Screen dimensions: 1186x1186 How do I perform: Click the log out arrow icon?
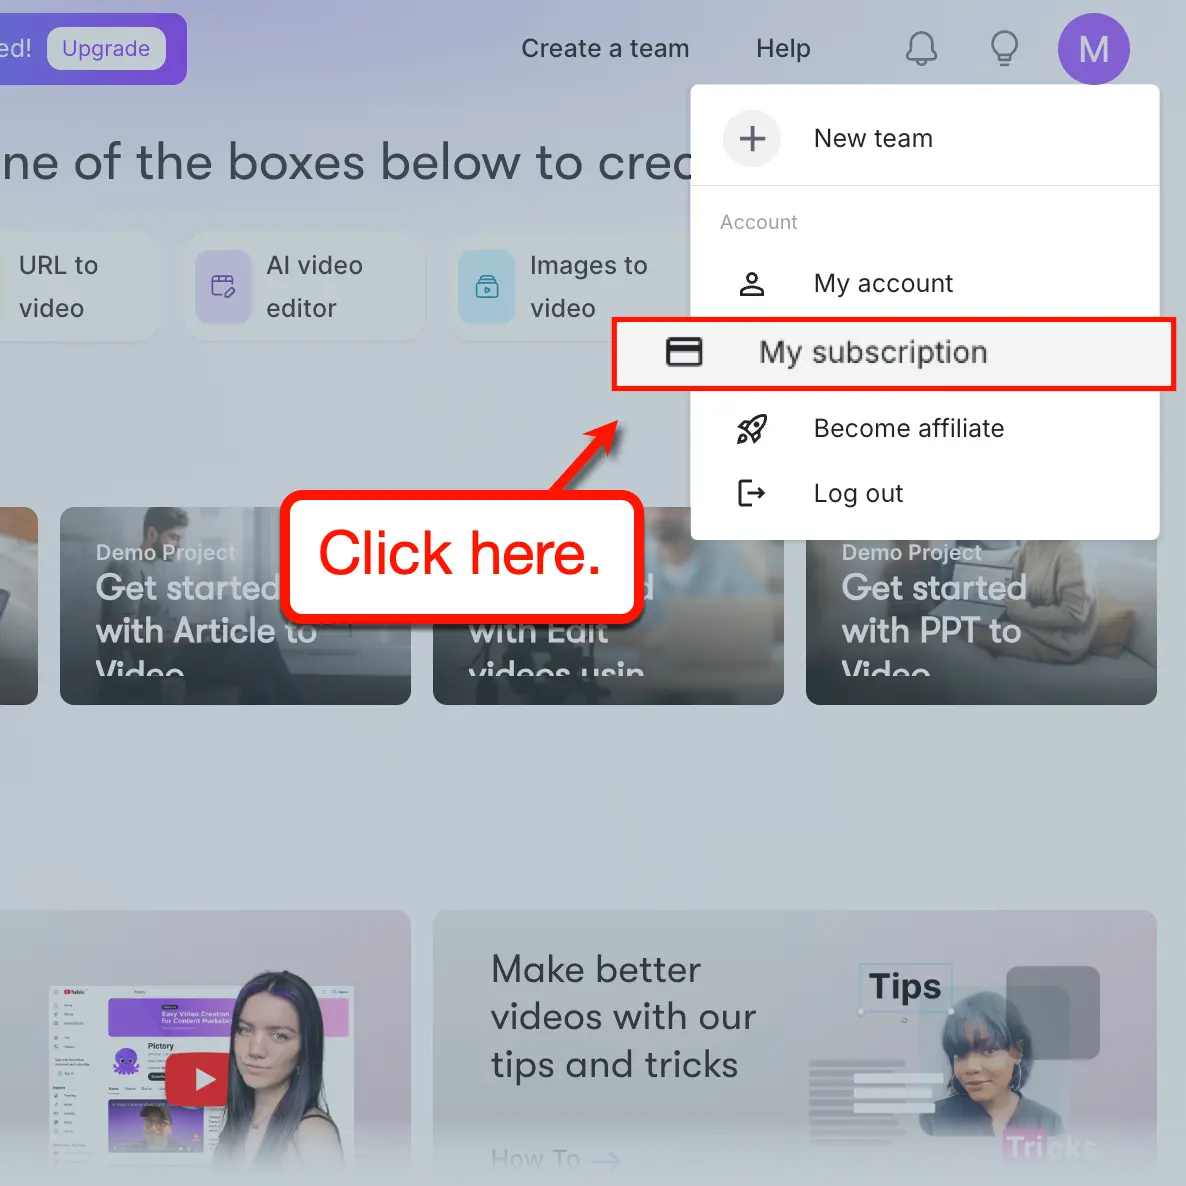click(x=752, y=492)
